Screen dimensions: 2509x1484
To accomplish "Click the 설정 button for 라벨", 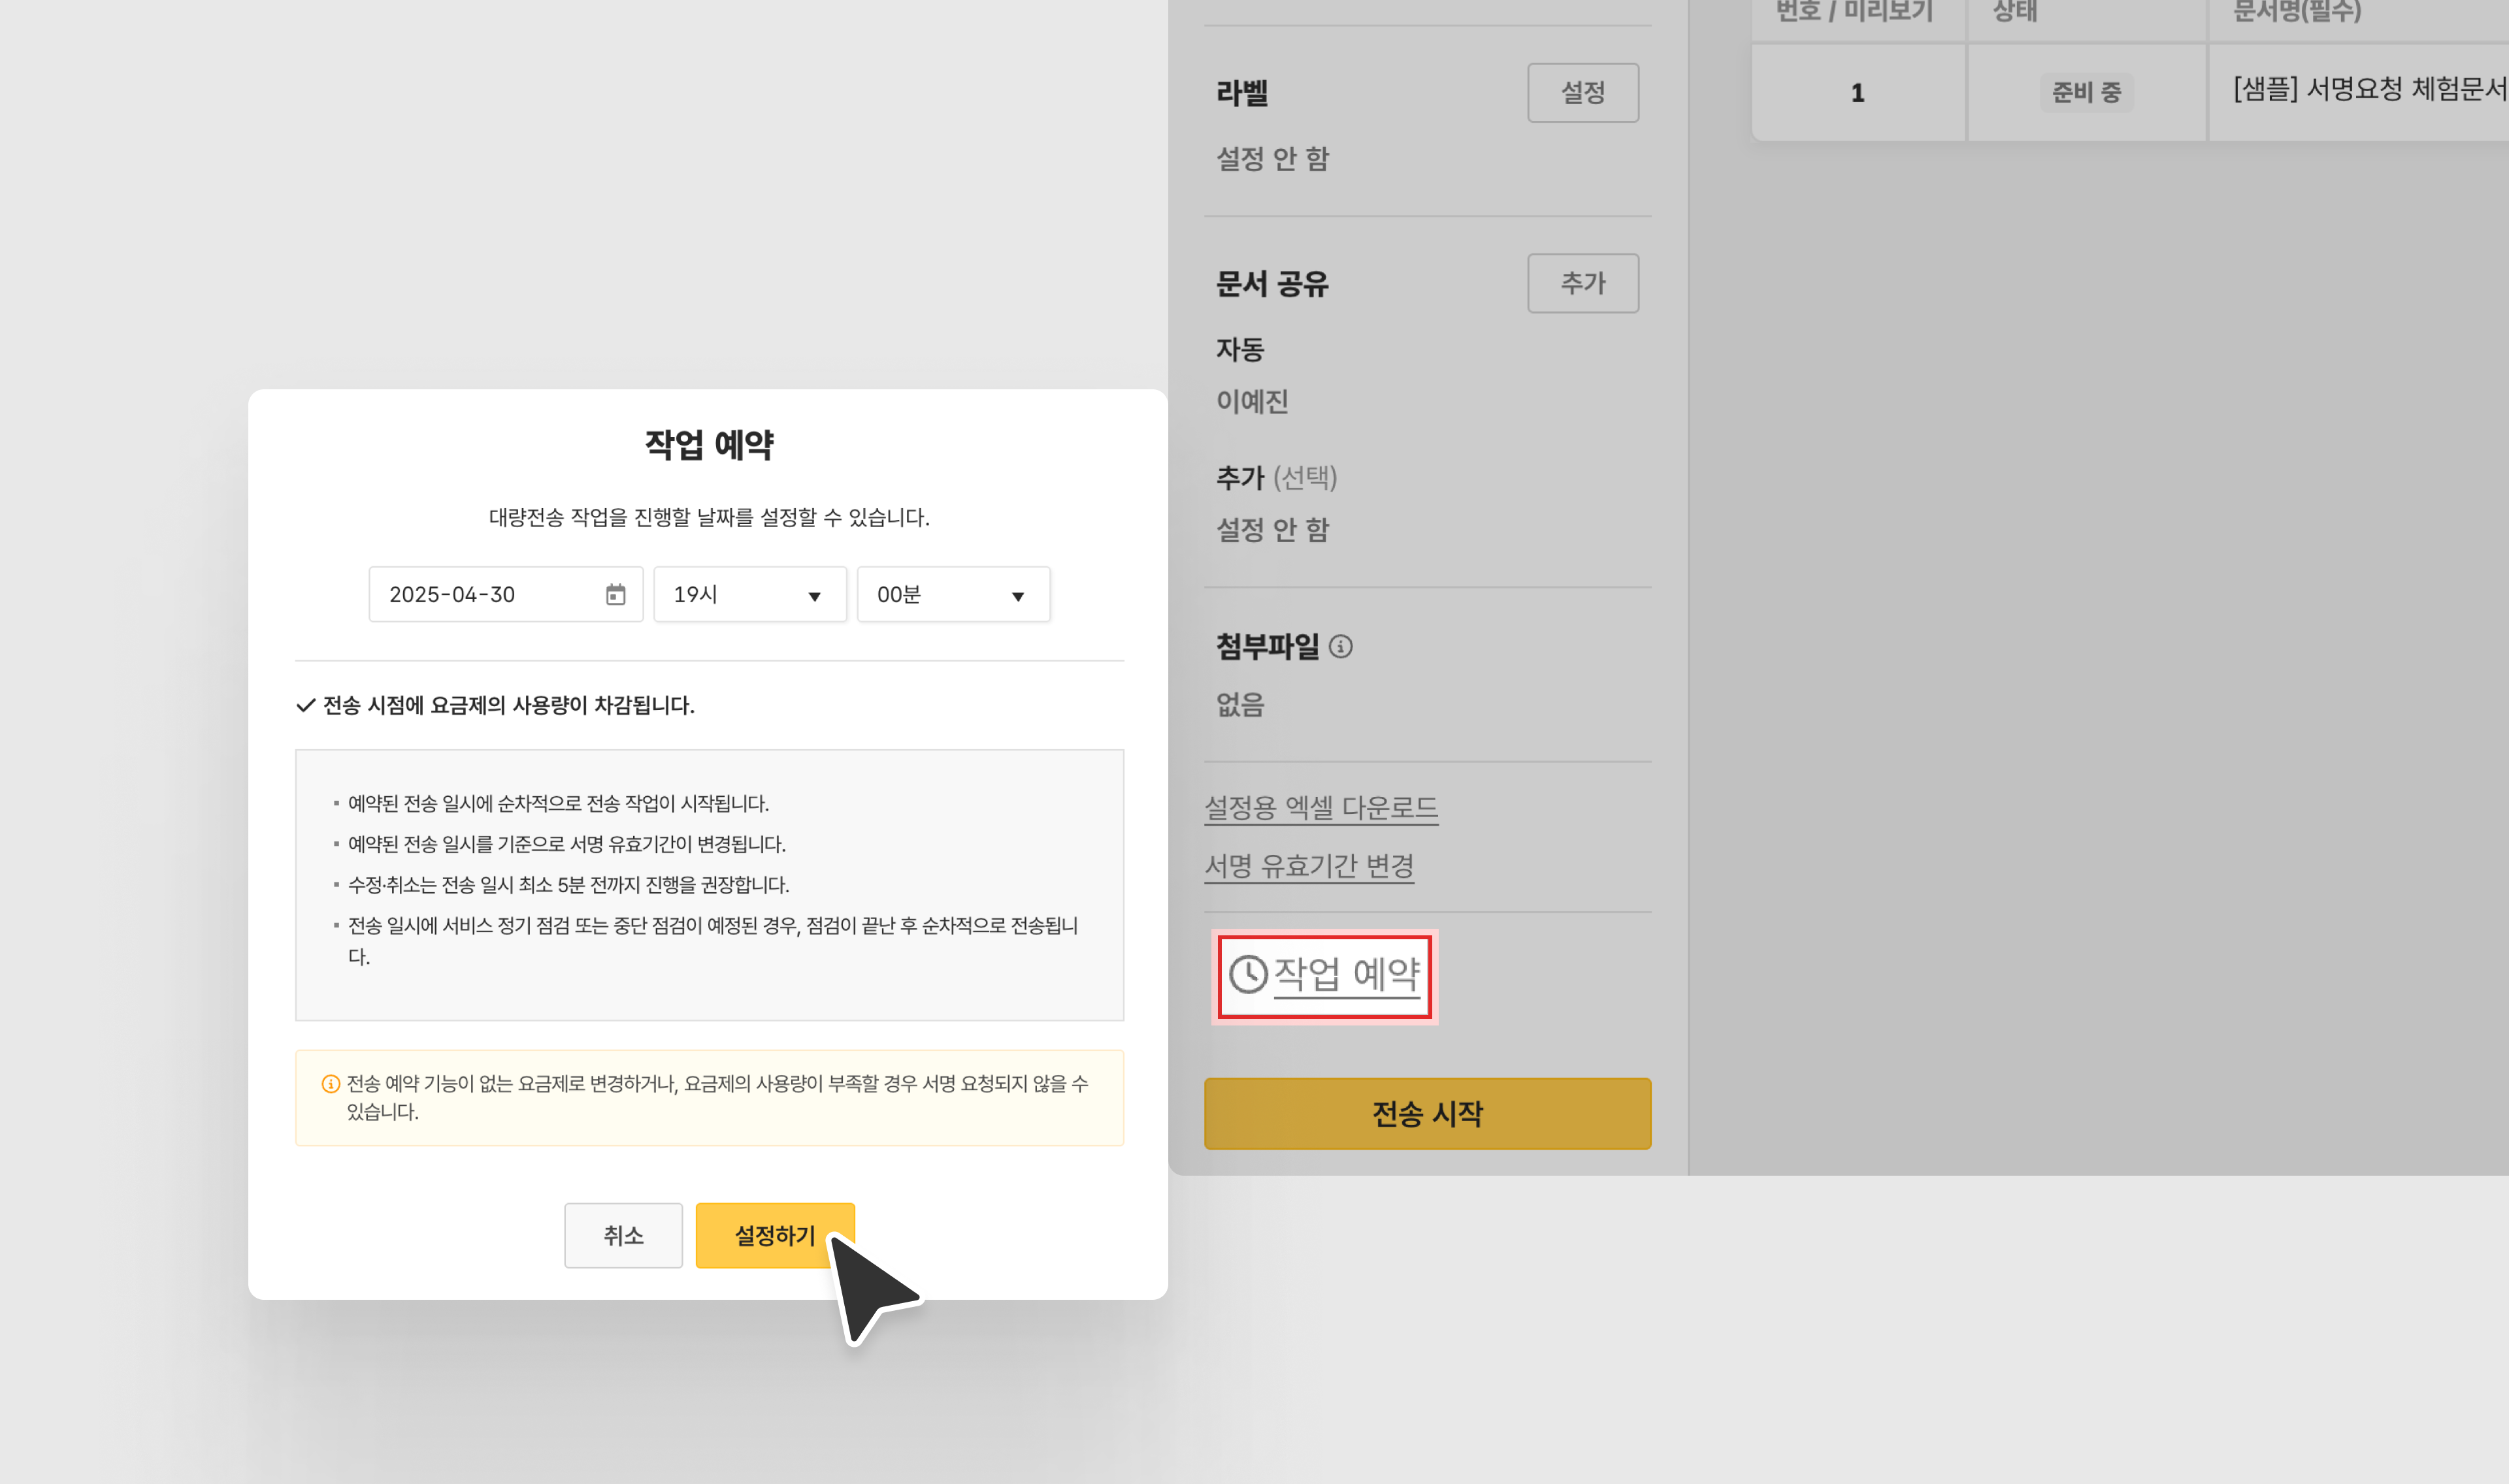I will pos(1582,93).
